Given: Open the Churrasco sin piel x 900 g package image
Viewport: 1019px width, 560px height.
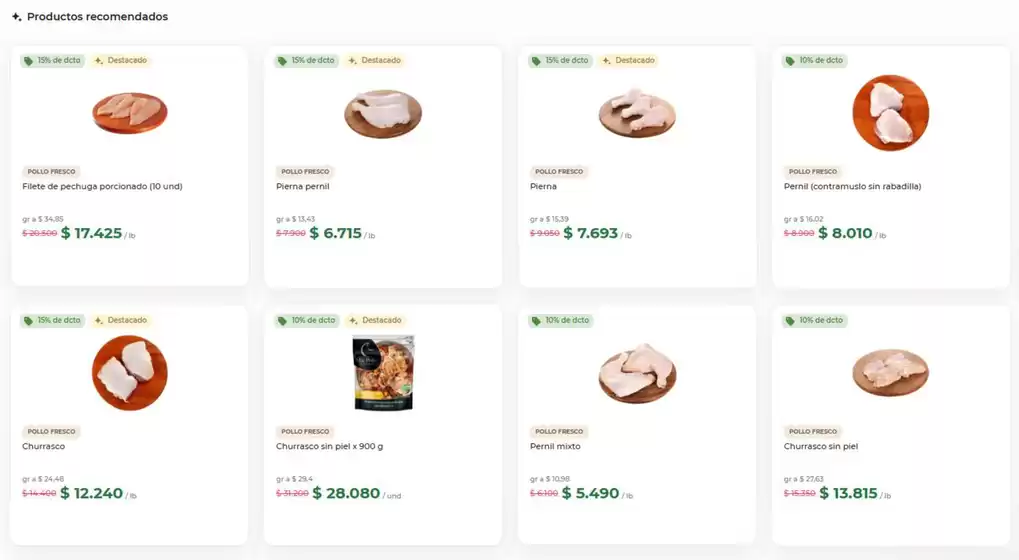Looking at the screenshot, I should pyautogui.click(x=383, y=373).
